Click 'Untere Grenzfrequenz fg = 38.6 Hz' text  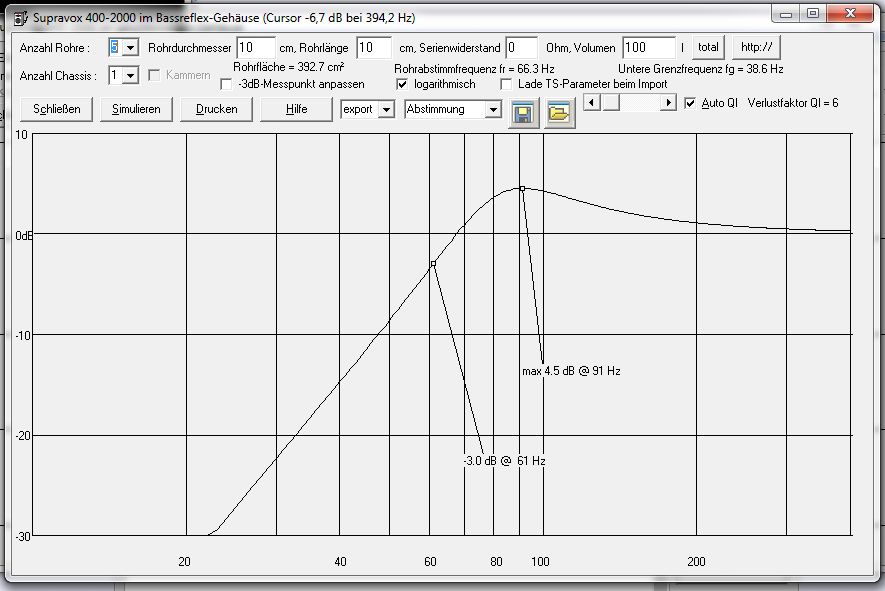tap(700, 69)
